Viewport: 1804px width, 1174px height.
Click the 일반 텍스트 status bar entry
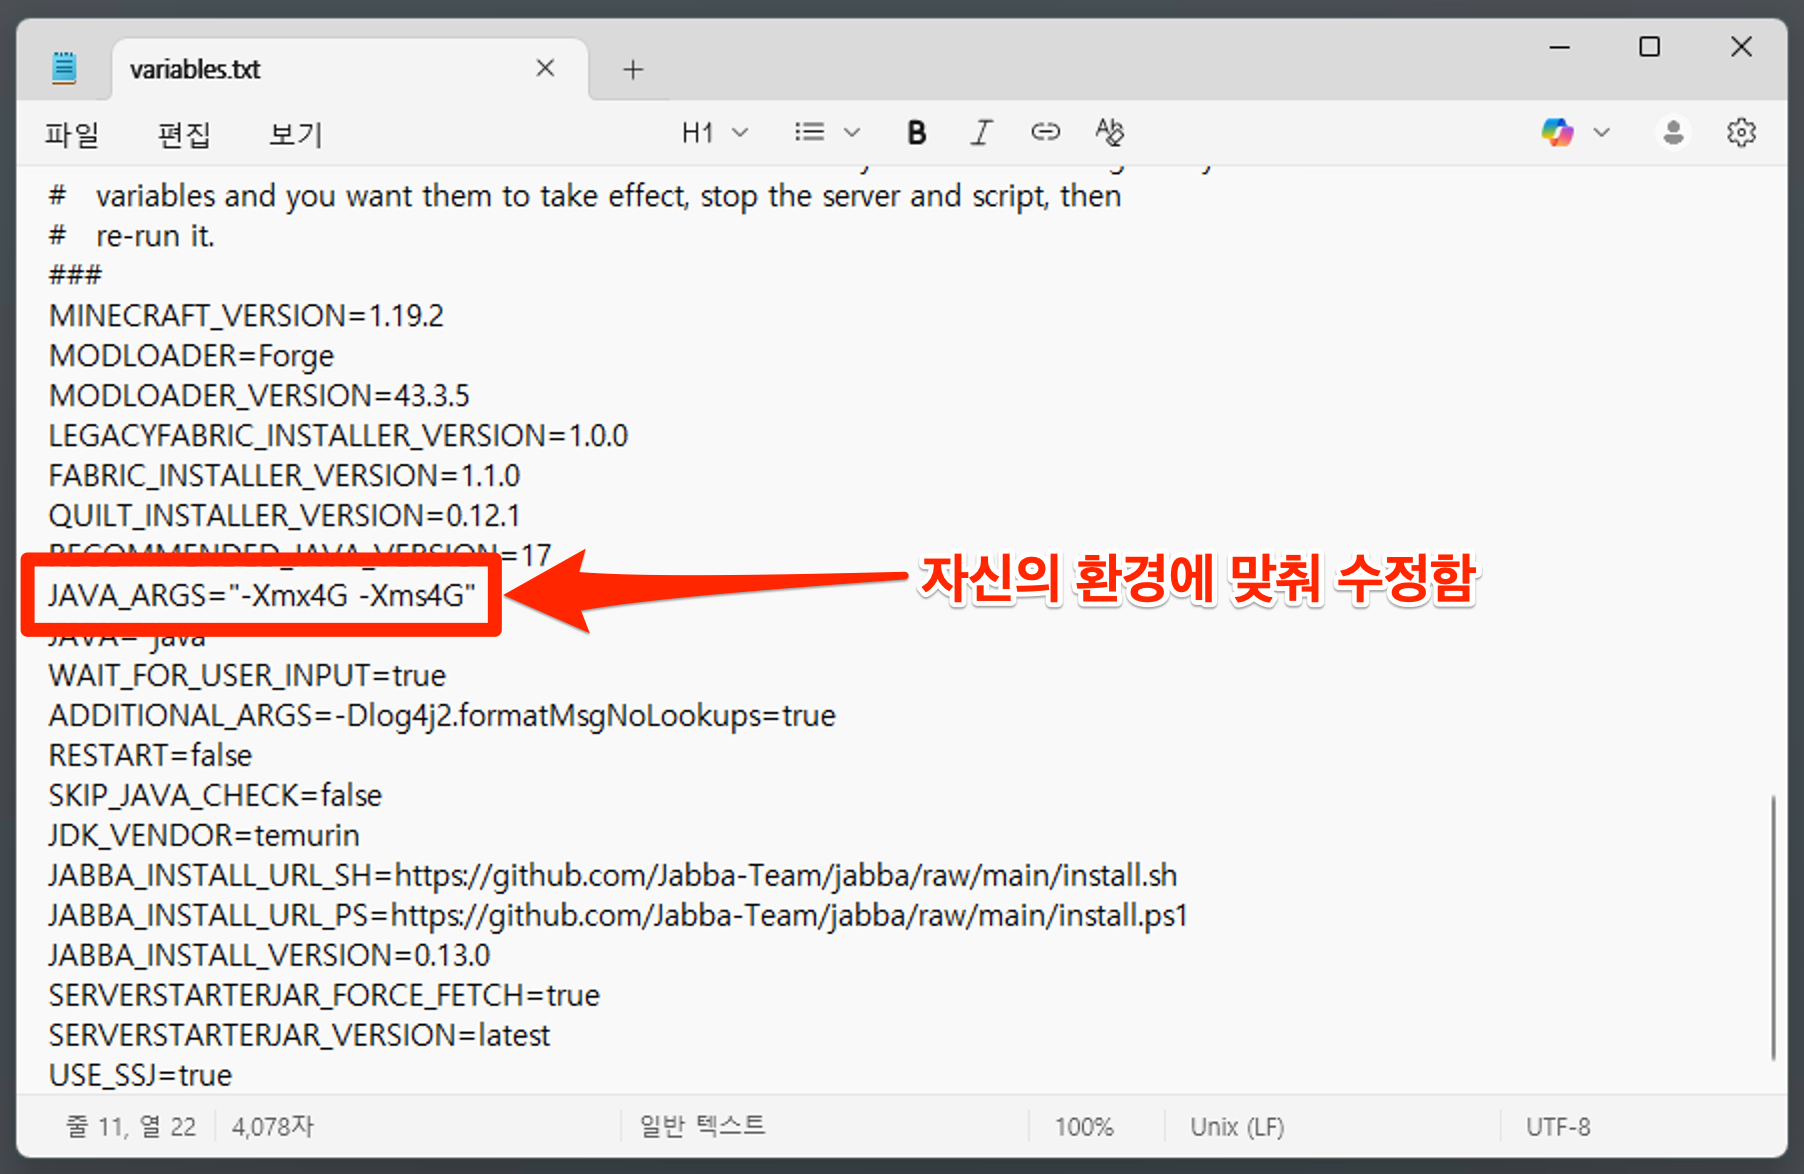coord(703,1126)
